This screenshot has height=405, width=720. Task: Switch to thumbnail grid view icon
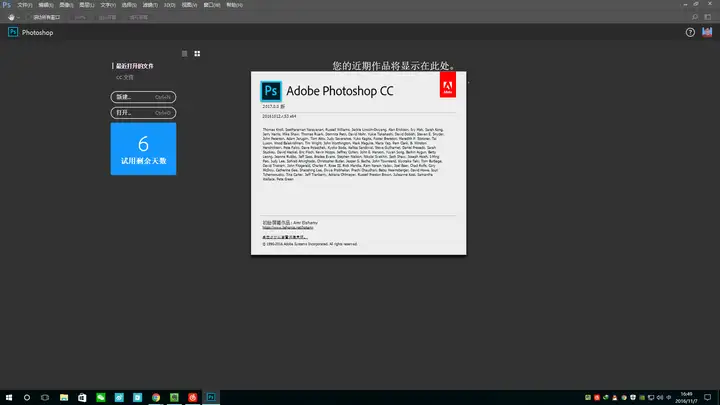197,54
